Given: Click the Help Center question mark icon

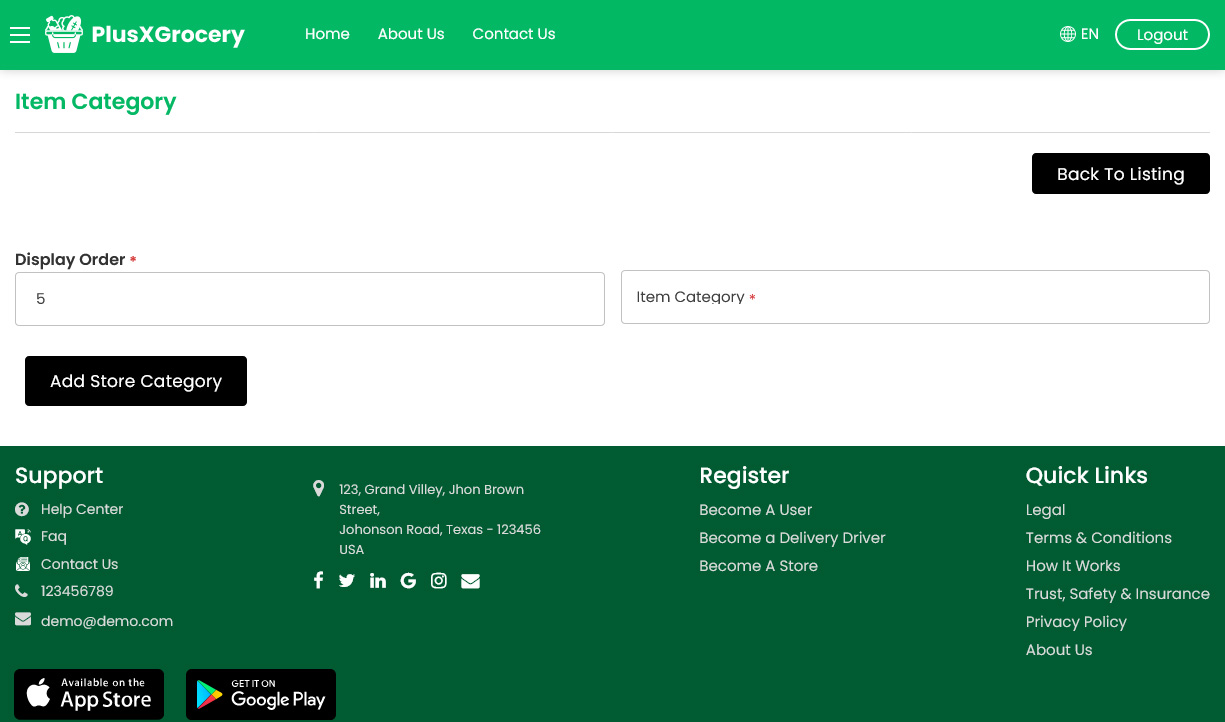Looking at the screenshot, I should click(x=22, y=509).
